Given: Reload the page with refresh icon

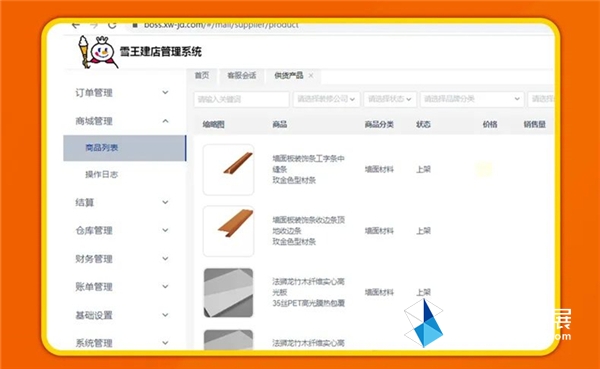Looking at the screenshot, I should pos(112,25).
